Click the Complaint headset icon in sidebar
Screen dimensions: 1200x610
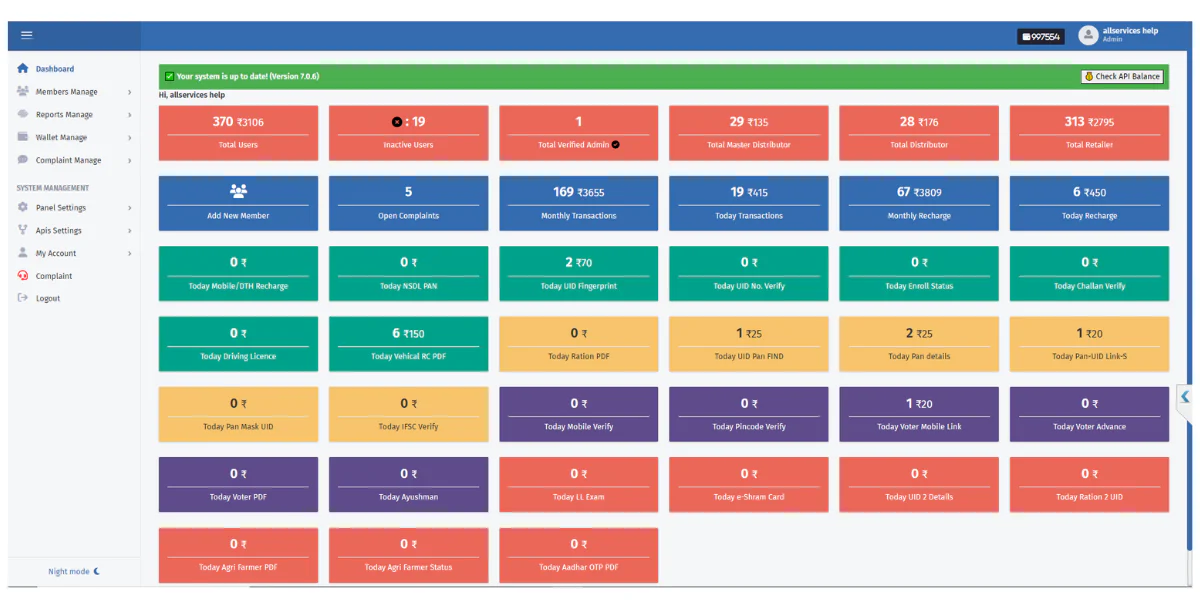tap(23, 276)
